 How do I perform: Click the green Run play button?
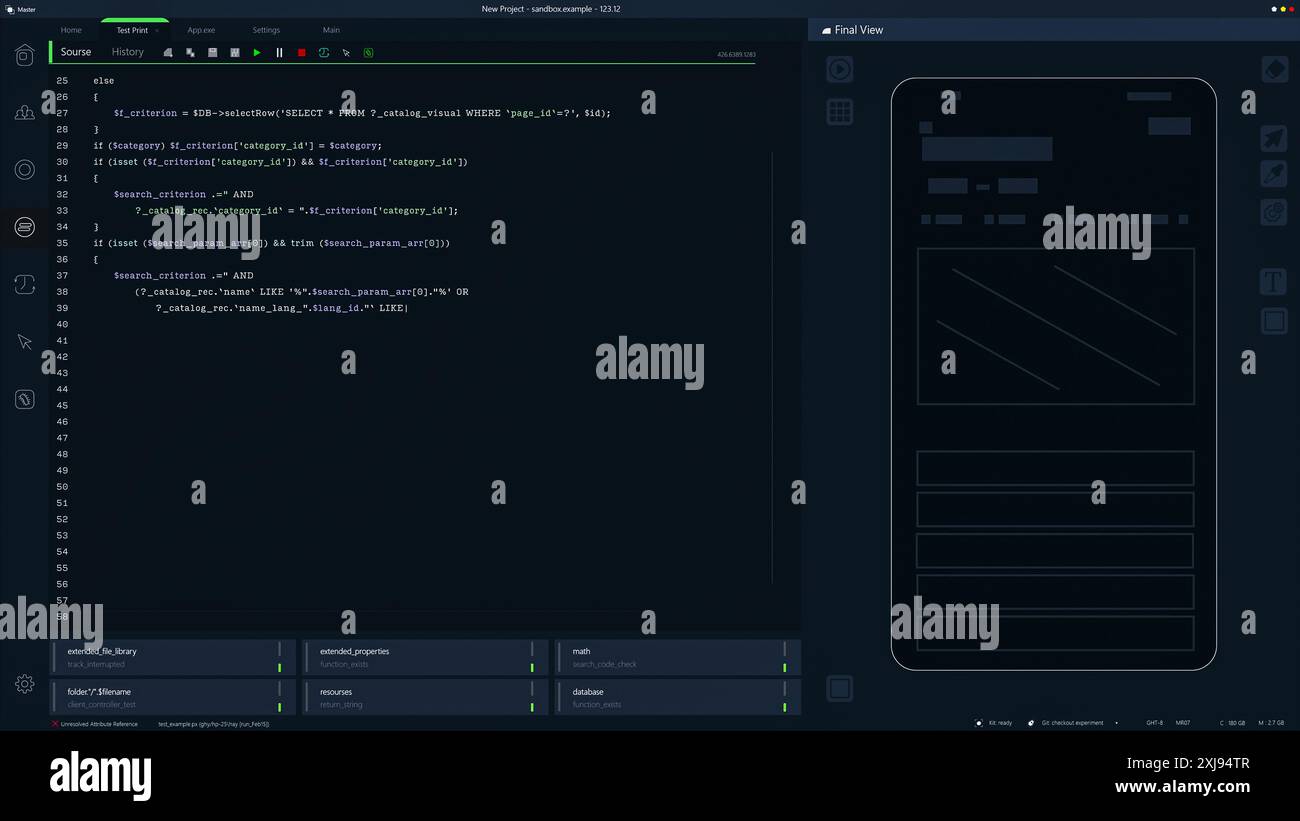257,52
